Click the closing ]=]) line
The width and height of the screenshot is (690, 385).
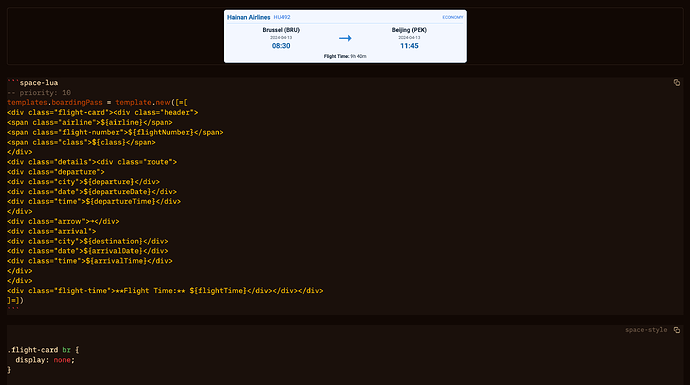click(15, 301)
